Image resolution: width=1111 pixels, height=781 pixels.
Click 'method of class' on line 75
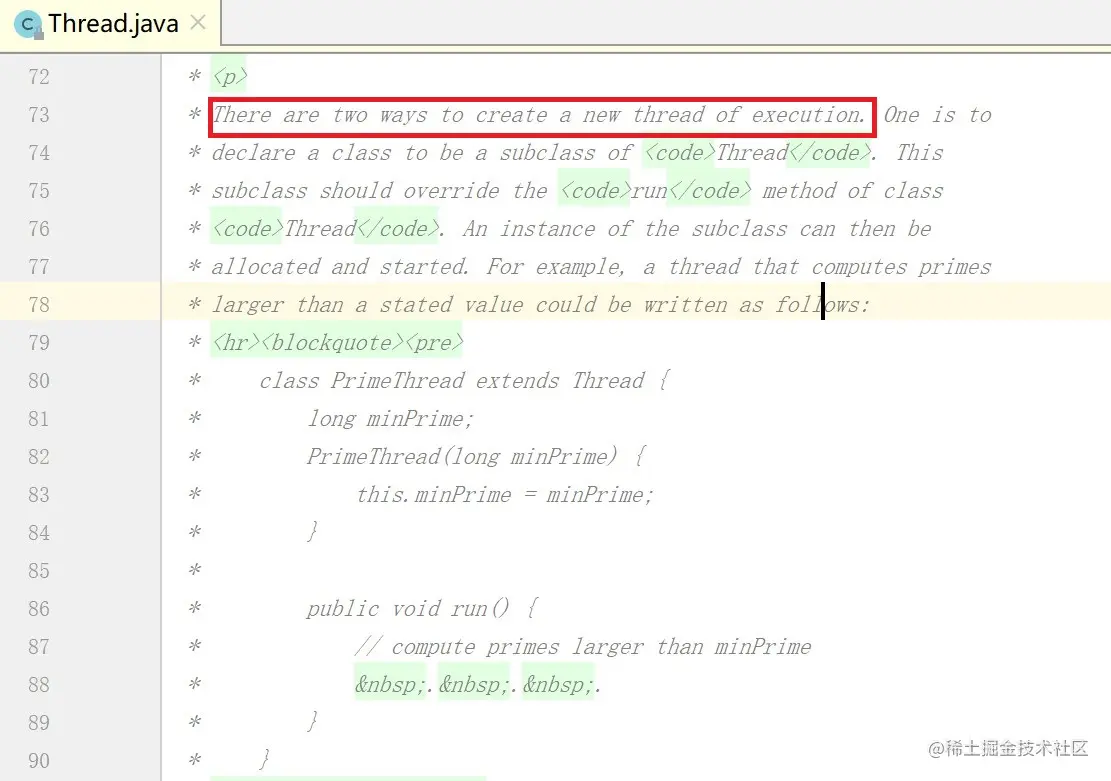point(853,191)
